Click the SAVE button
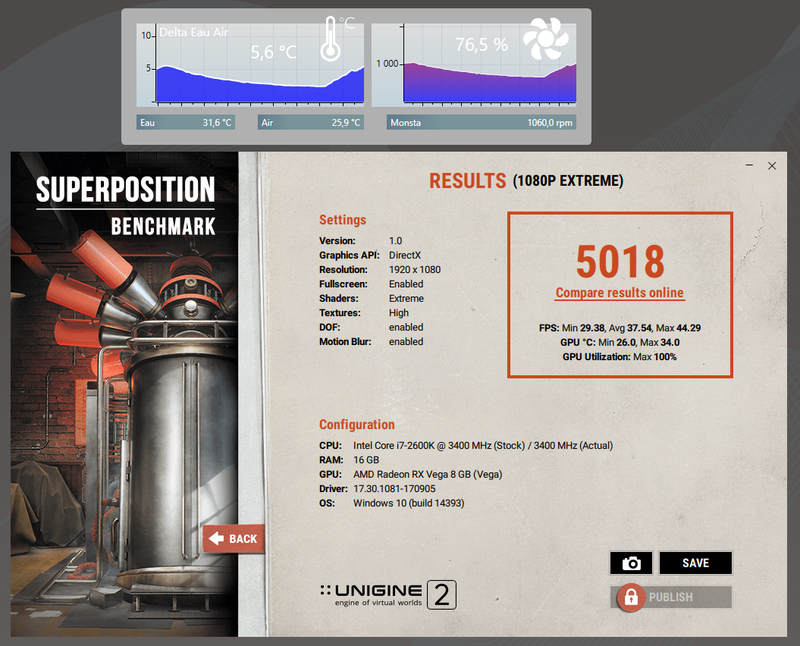800x646 pixels. (695, 563)
